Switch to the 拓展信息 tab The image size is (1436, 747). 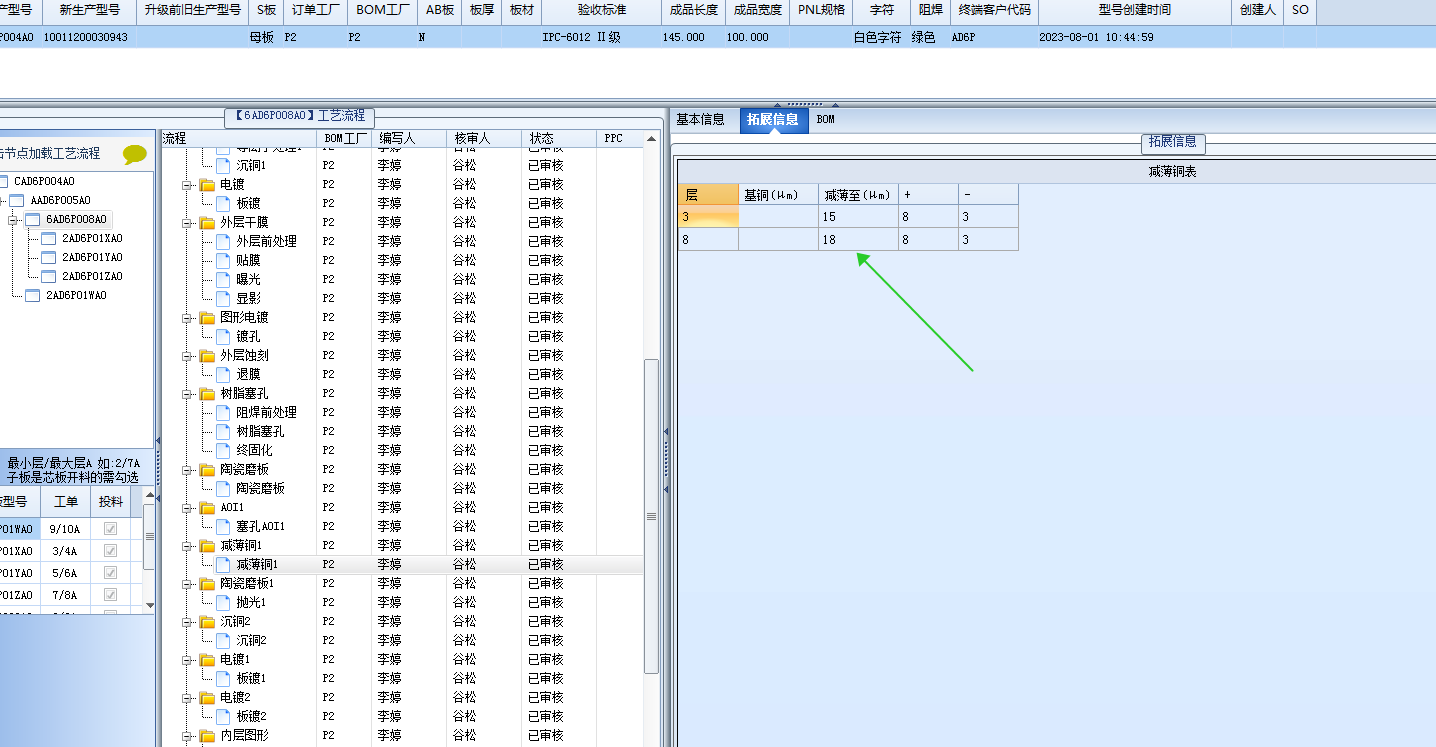772,120
